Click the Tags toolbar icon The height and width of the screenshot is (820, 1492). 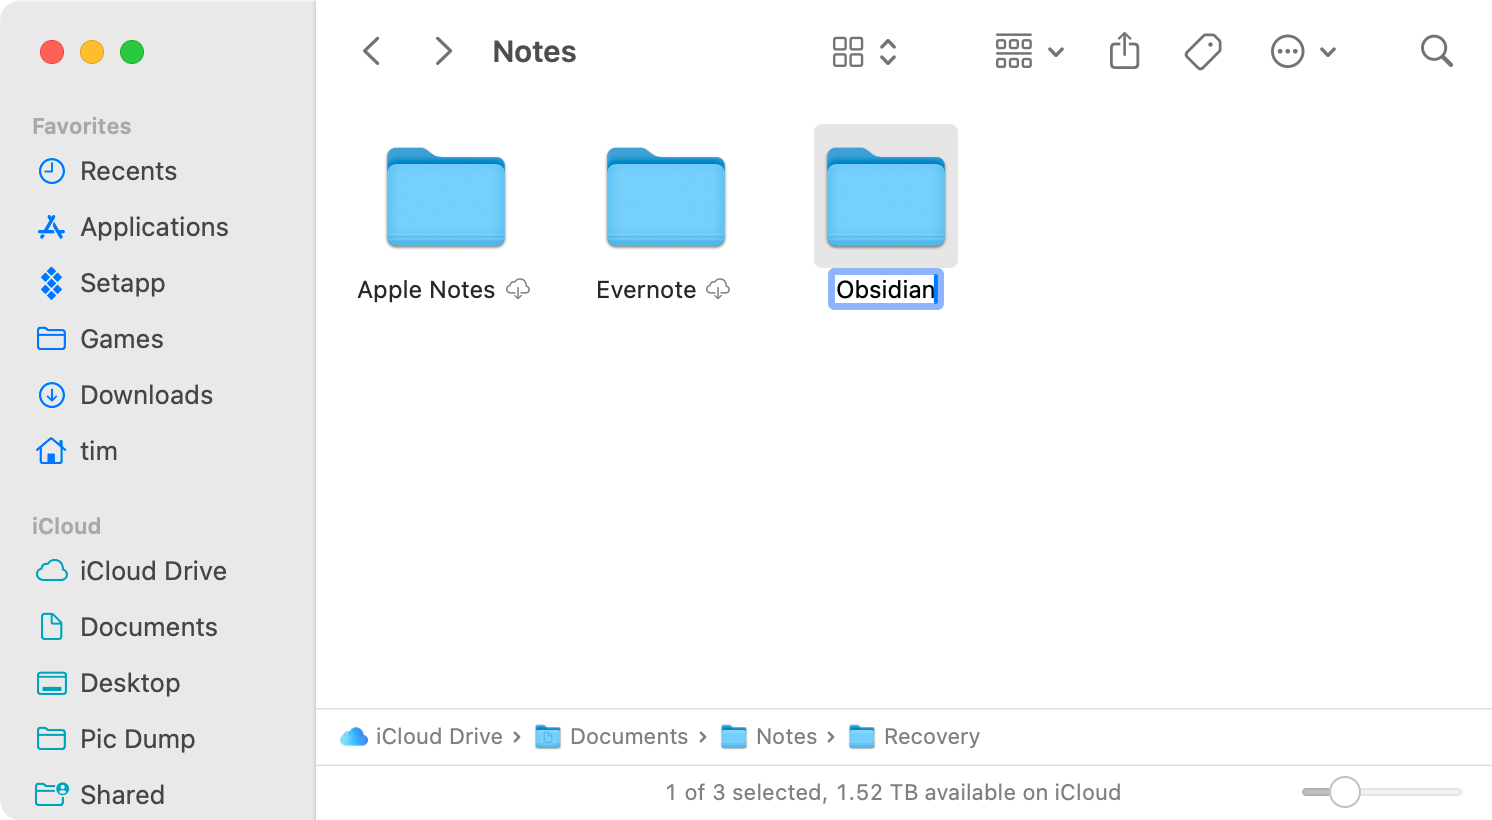[1202, 51]
